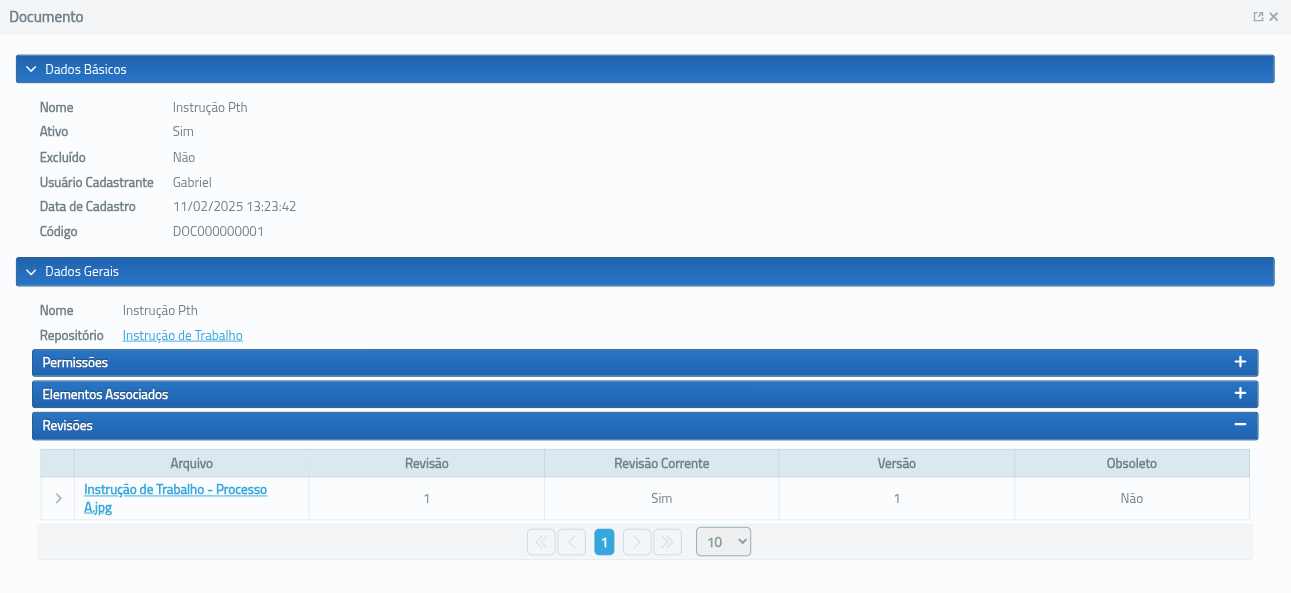Collapse the Dados Básicos section chevron
The image size is (1291, 593).
pyautogui.click(x=31, y=69)
